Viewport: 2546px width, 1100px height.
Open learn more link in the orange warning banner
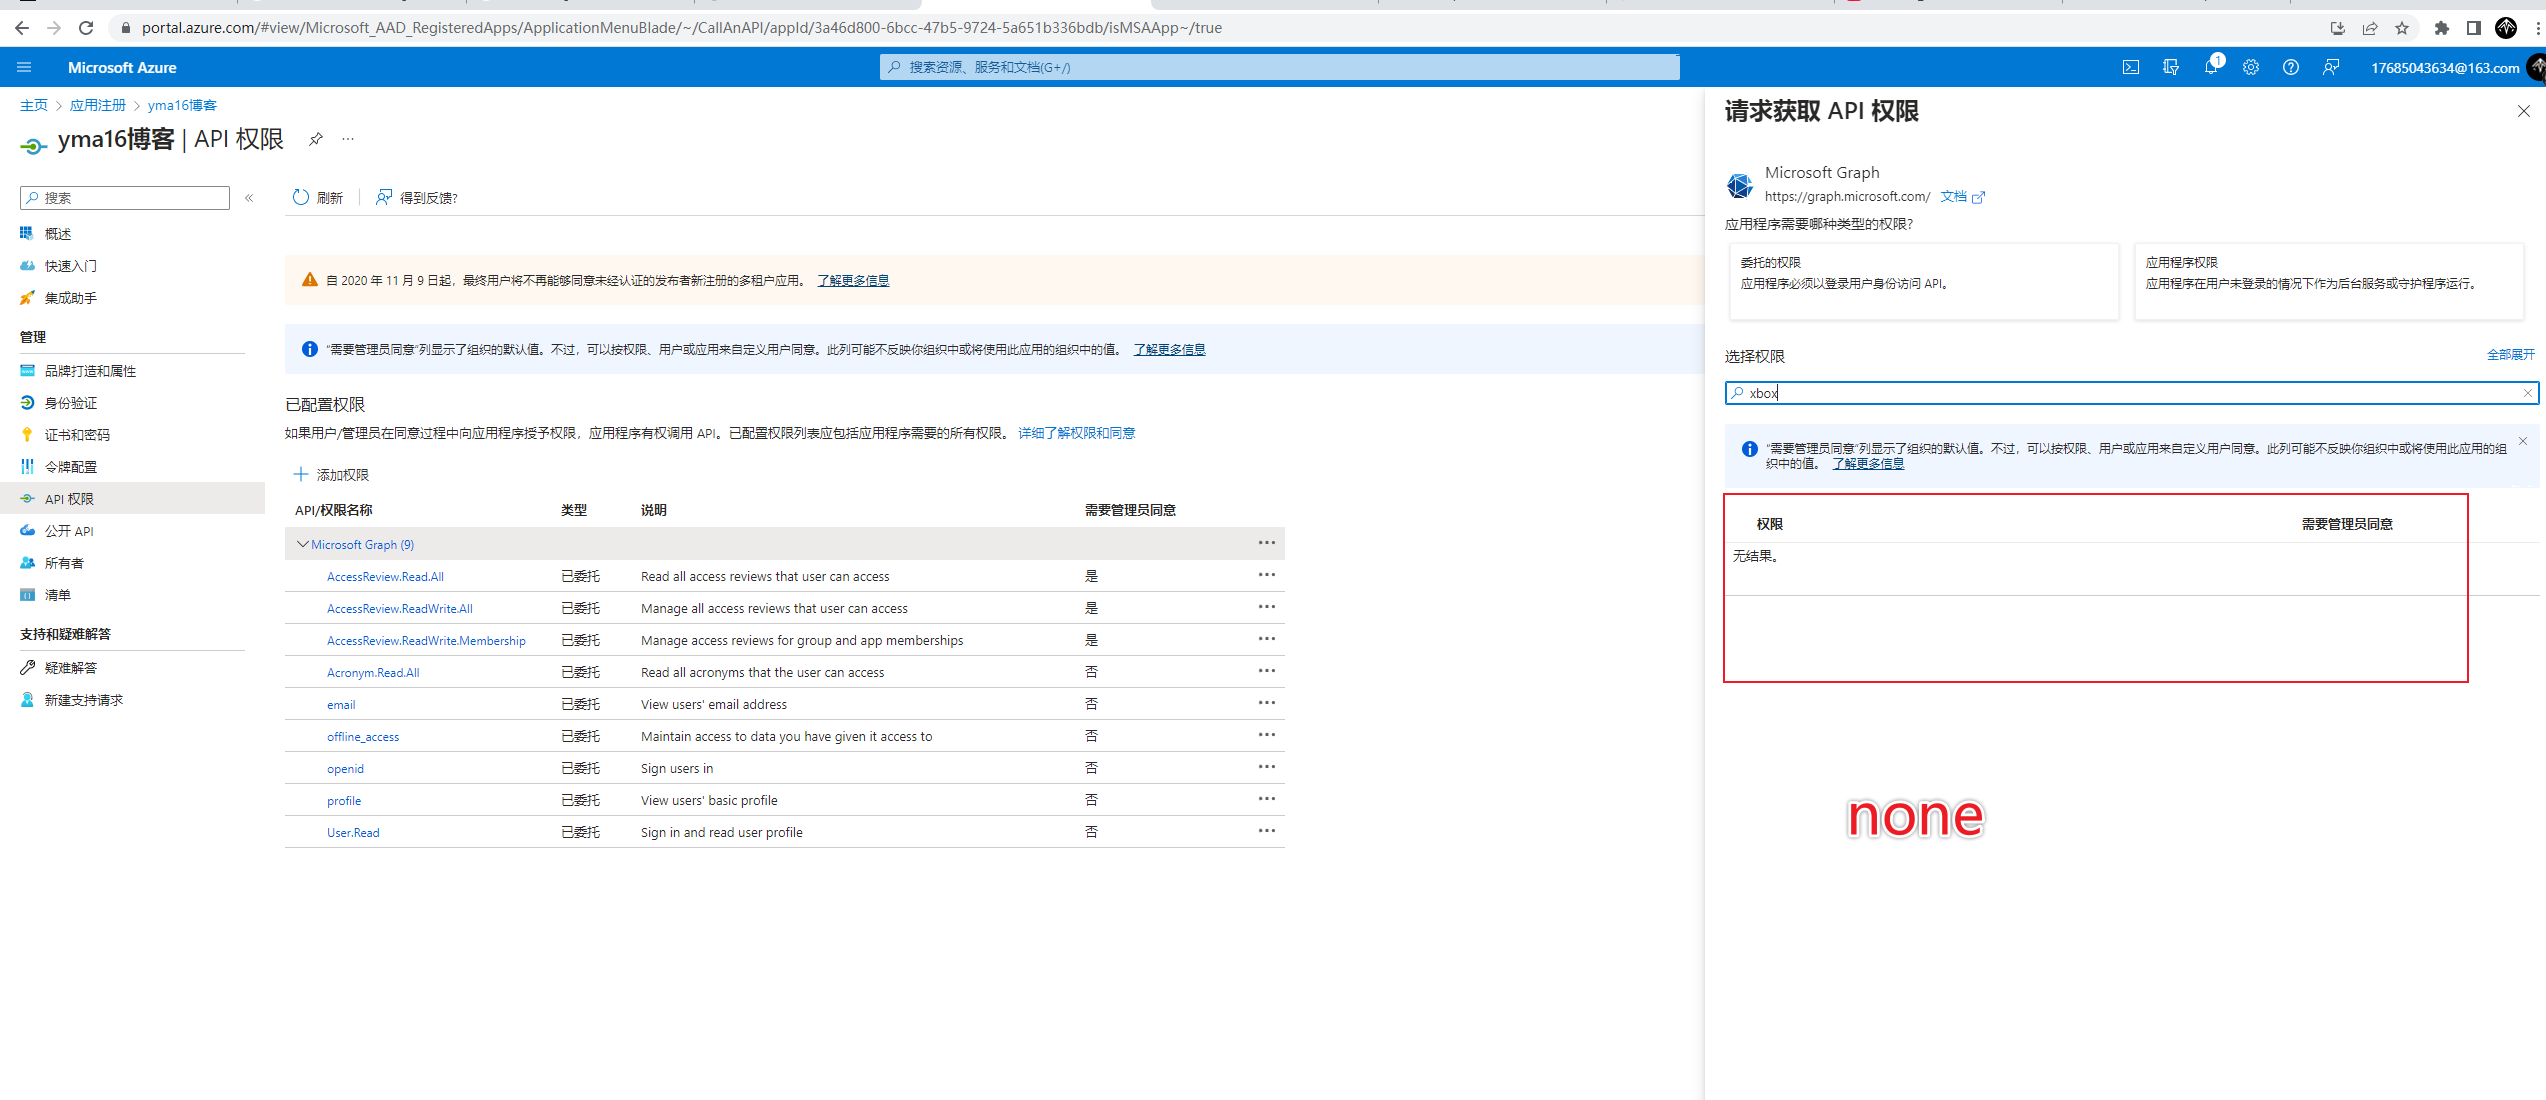(853, 281)
